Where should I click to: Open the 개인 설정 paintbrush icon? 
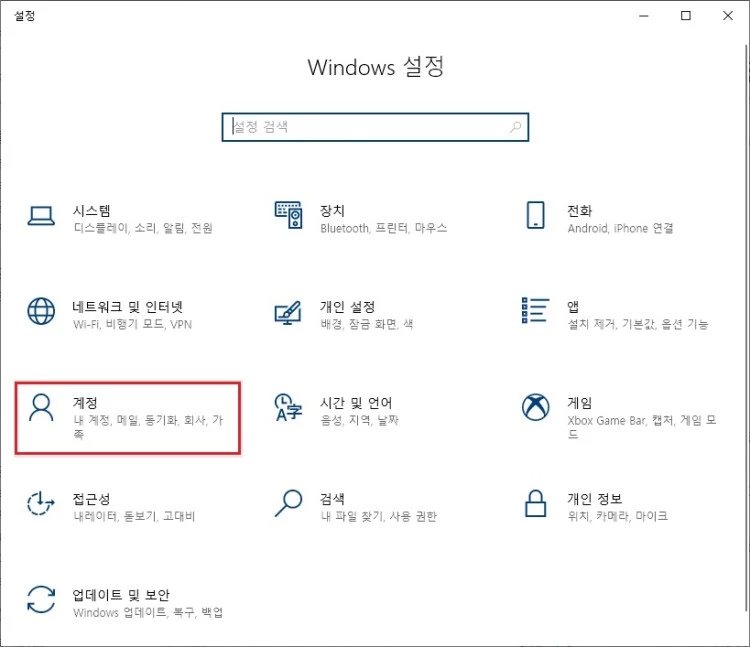point(288,312)
